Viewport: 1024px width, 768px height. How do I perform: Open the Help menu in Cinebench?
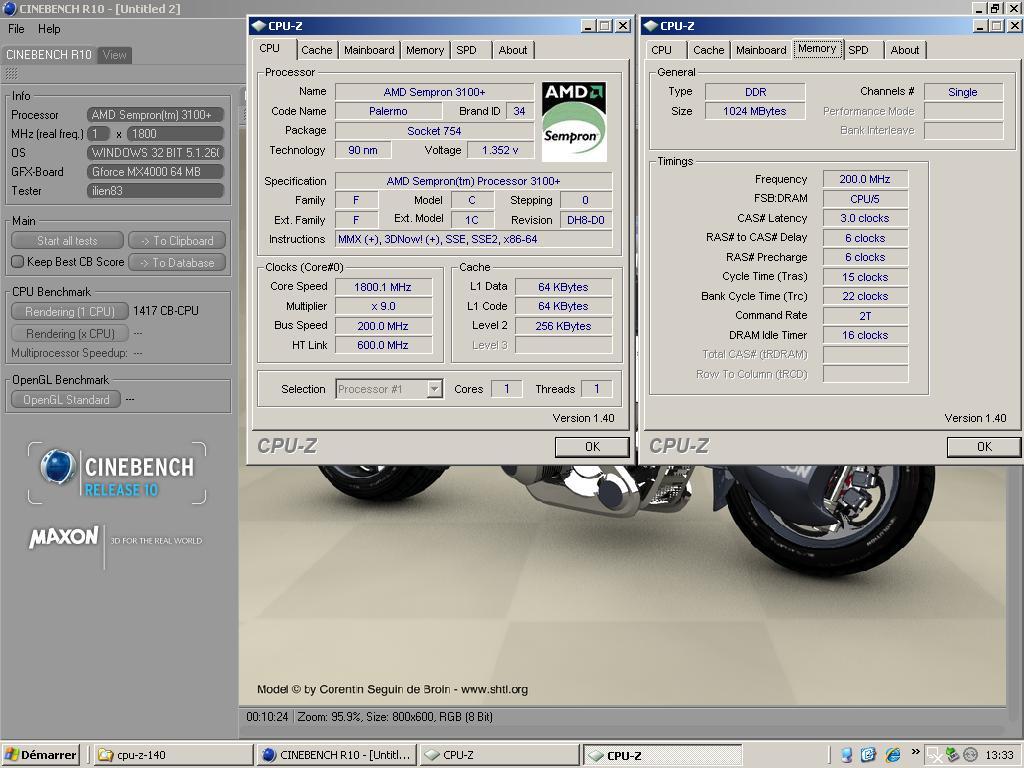[x=48, y=29]
